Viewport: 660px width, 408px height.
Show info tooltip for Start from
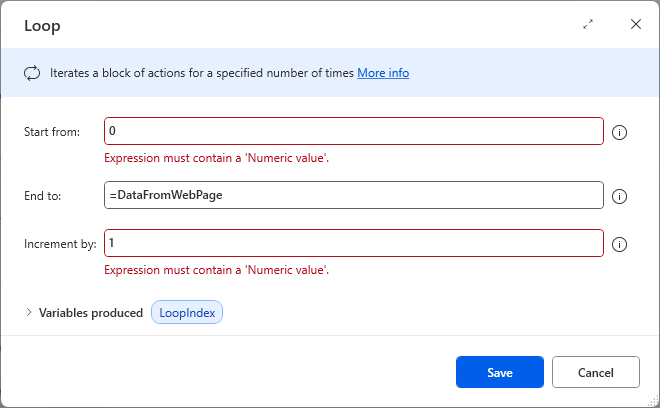619,133
